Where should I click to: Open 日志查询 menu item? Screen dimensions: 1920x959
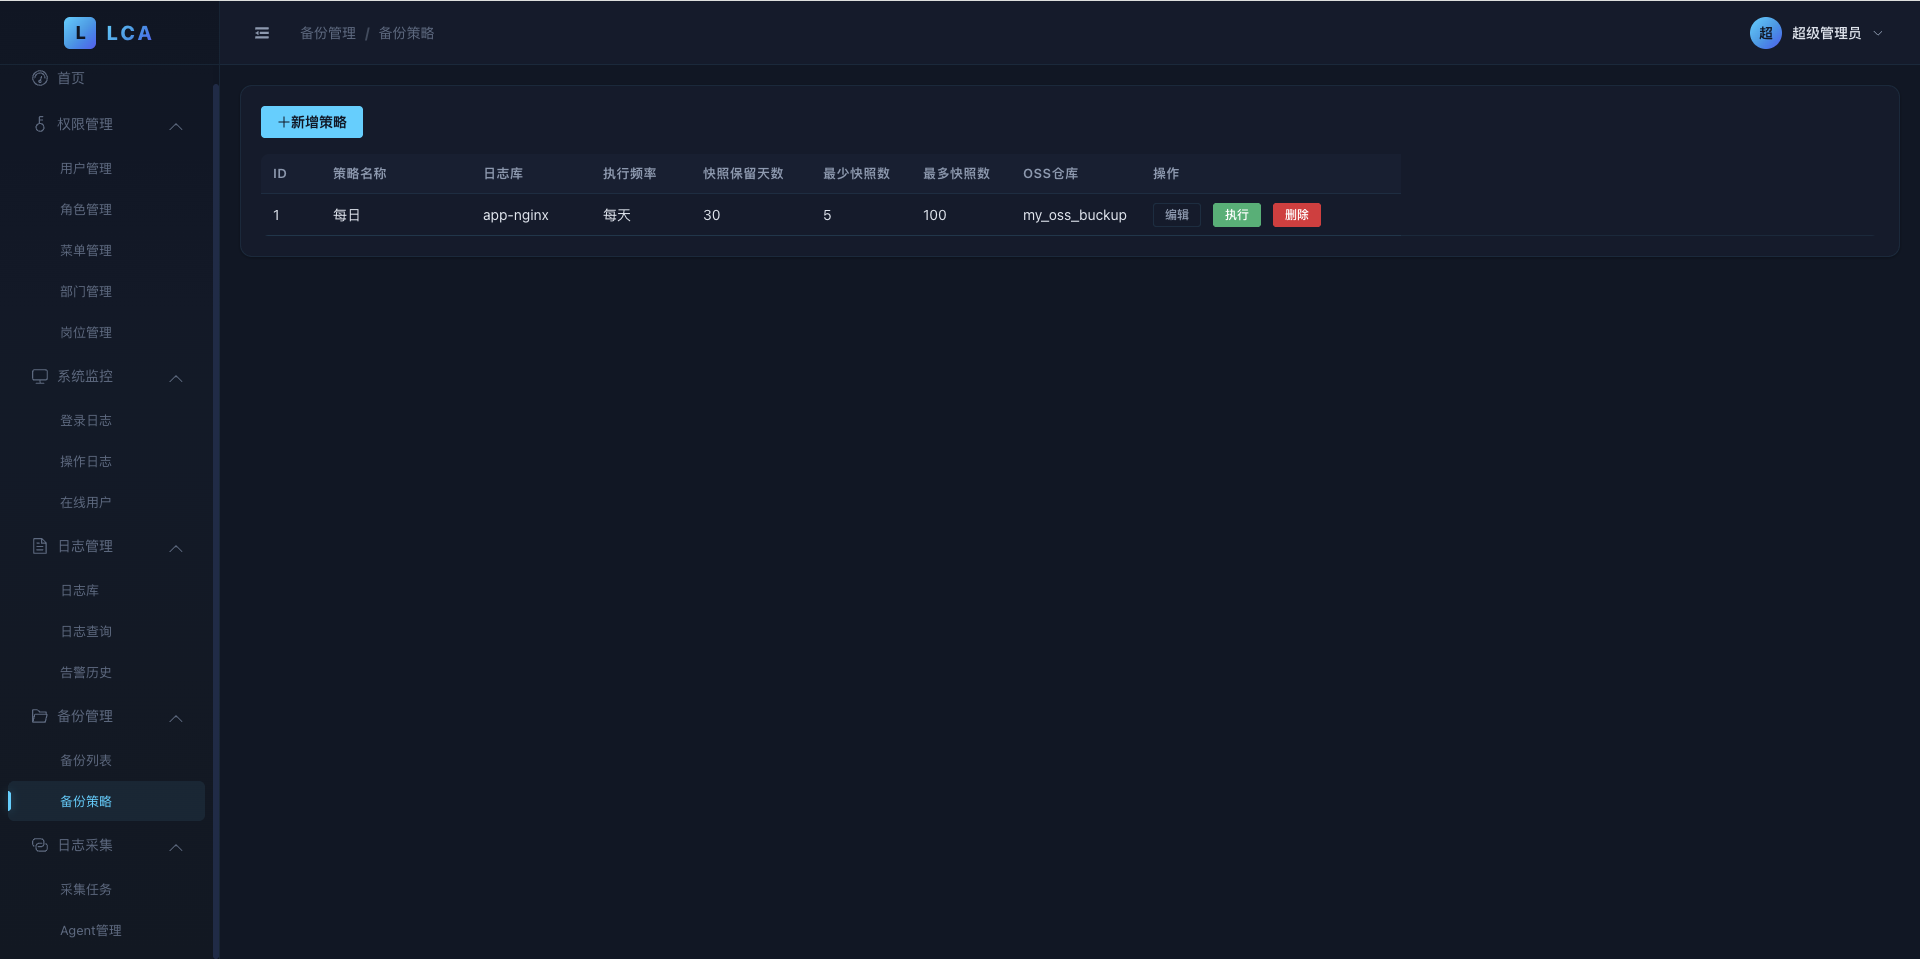pyautogui.click(x=86, y=631)
